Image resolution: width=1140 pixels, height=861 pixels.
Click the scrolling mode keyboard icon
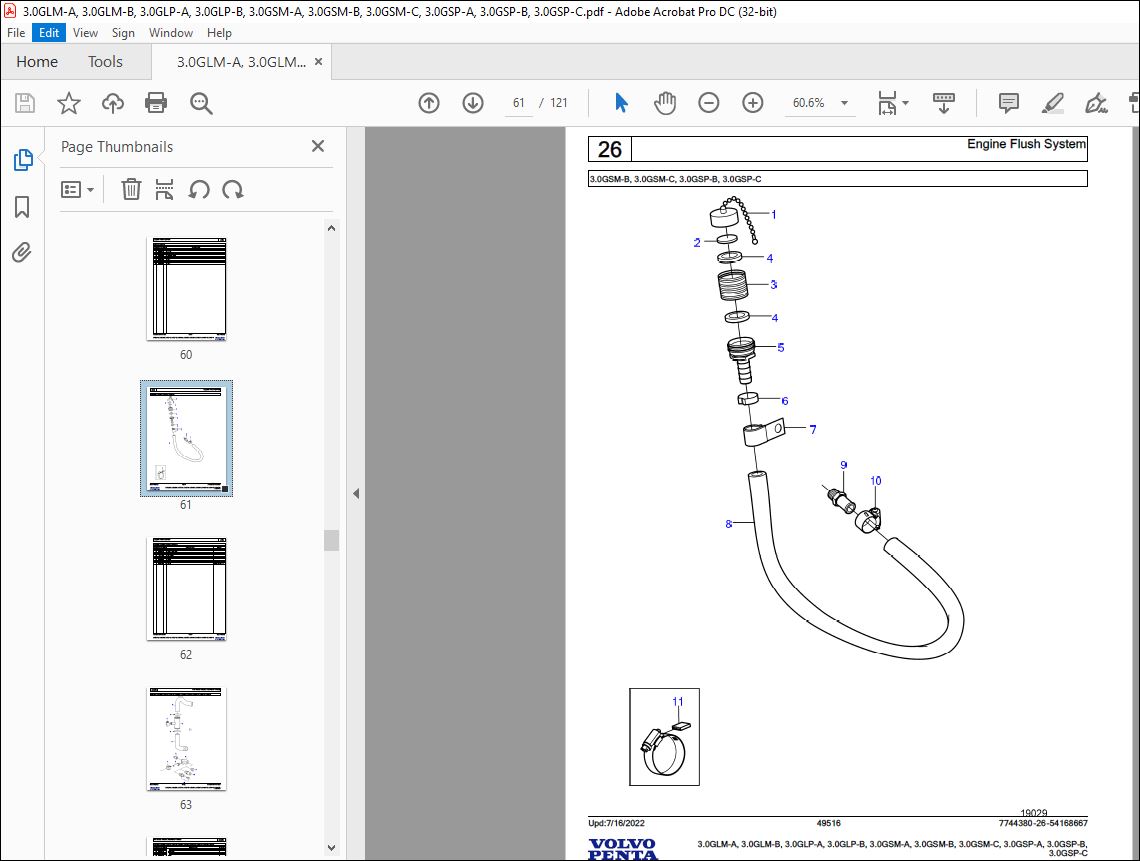[944, 103]
